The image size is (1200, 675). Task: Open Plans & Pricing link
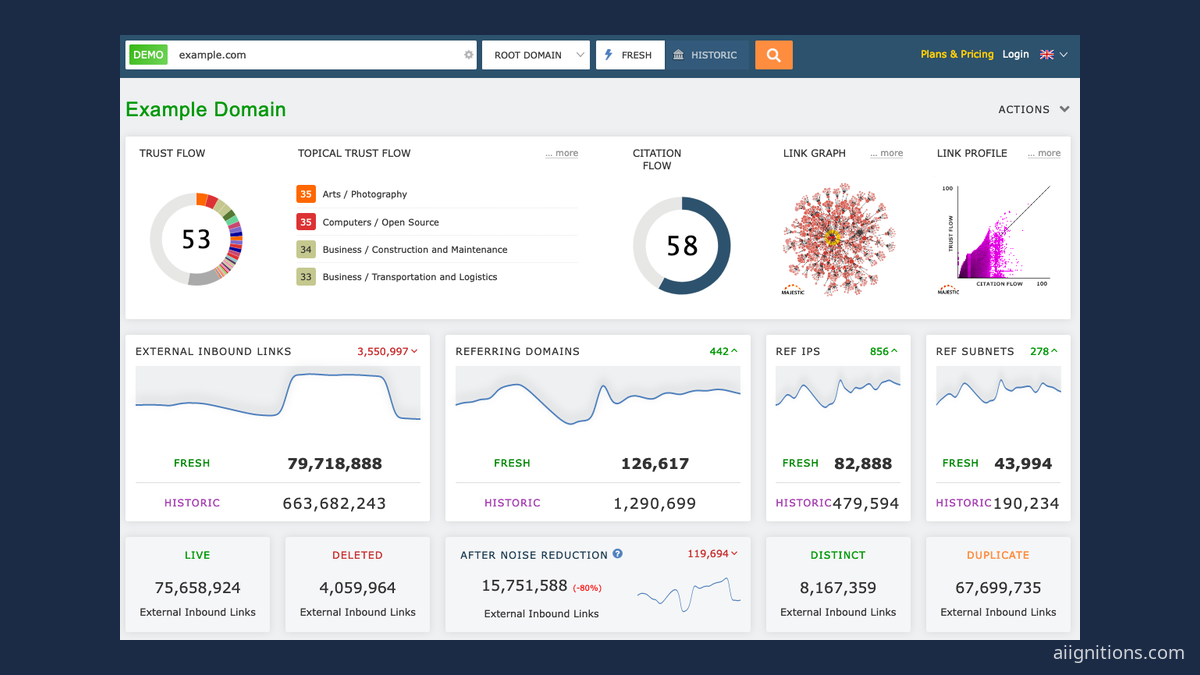pos(957,54)
